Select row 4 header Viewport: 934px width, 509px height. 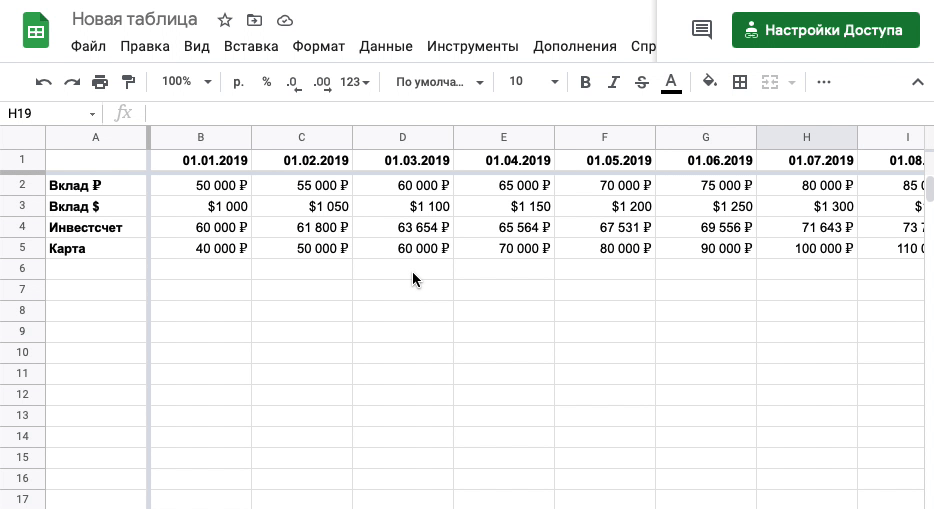[22, 227]
